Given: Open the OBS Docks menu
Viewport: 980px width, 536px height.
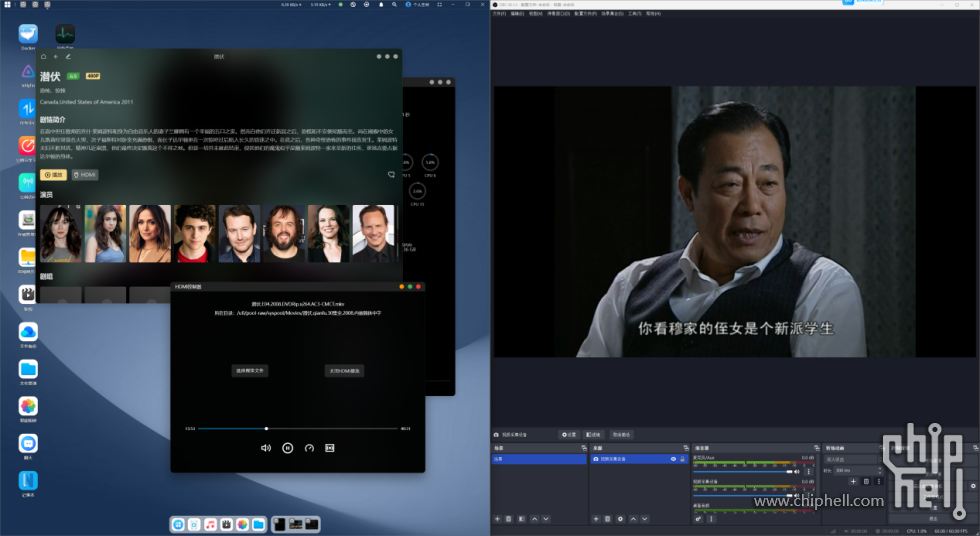Looking at the screenshot, I should pos(558,13).
